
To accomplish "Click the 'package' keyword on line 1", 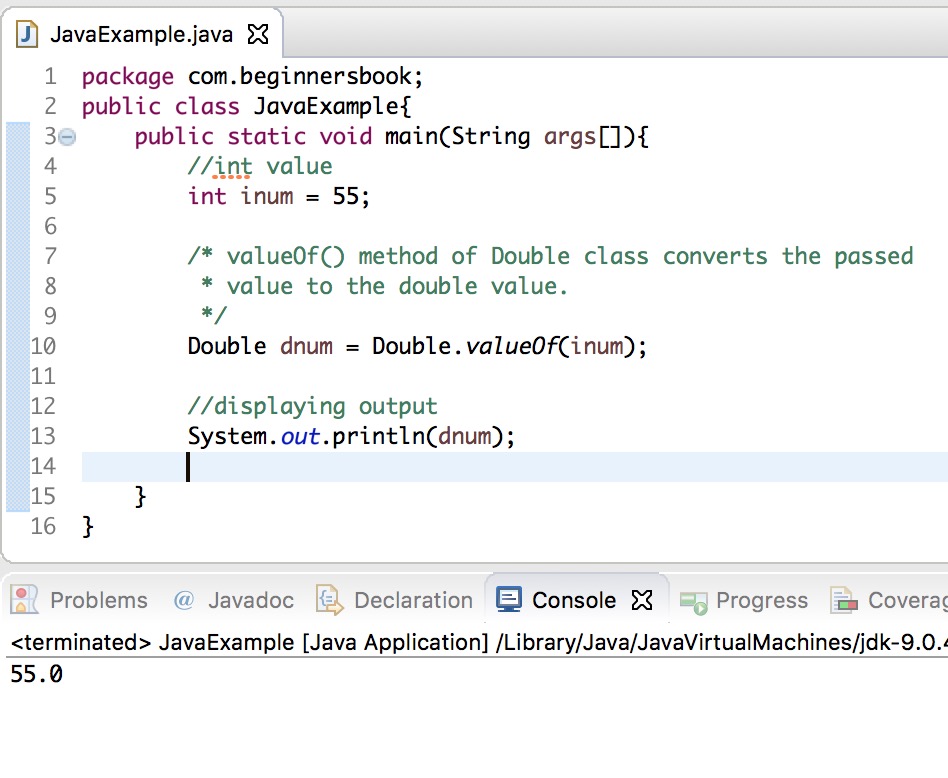I will pos(128,77).
